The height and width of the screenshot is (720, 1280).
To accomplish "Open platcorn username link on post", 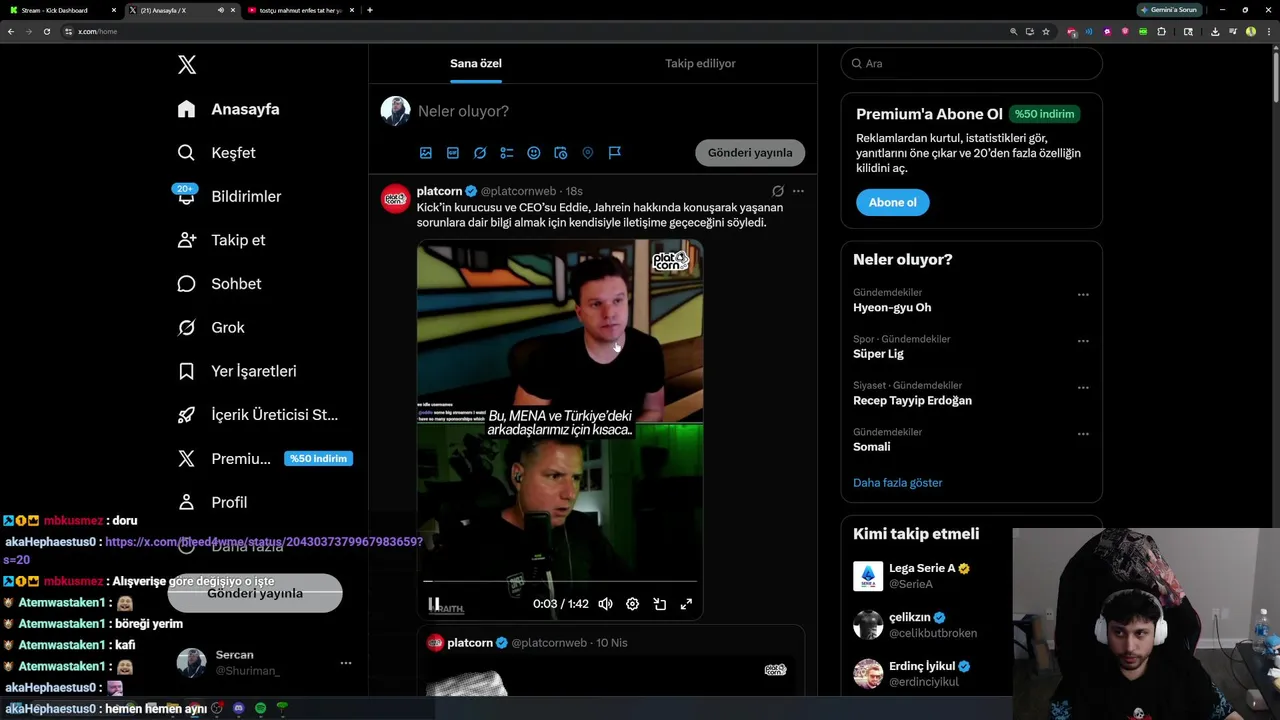I will pos(439,191).
